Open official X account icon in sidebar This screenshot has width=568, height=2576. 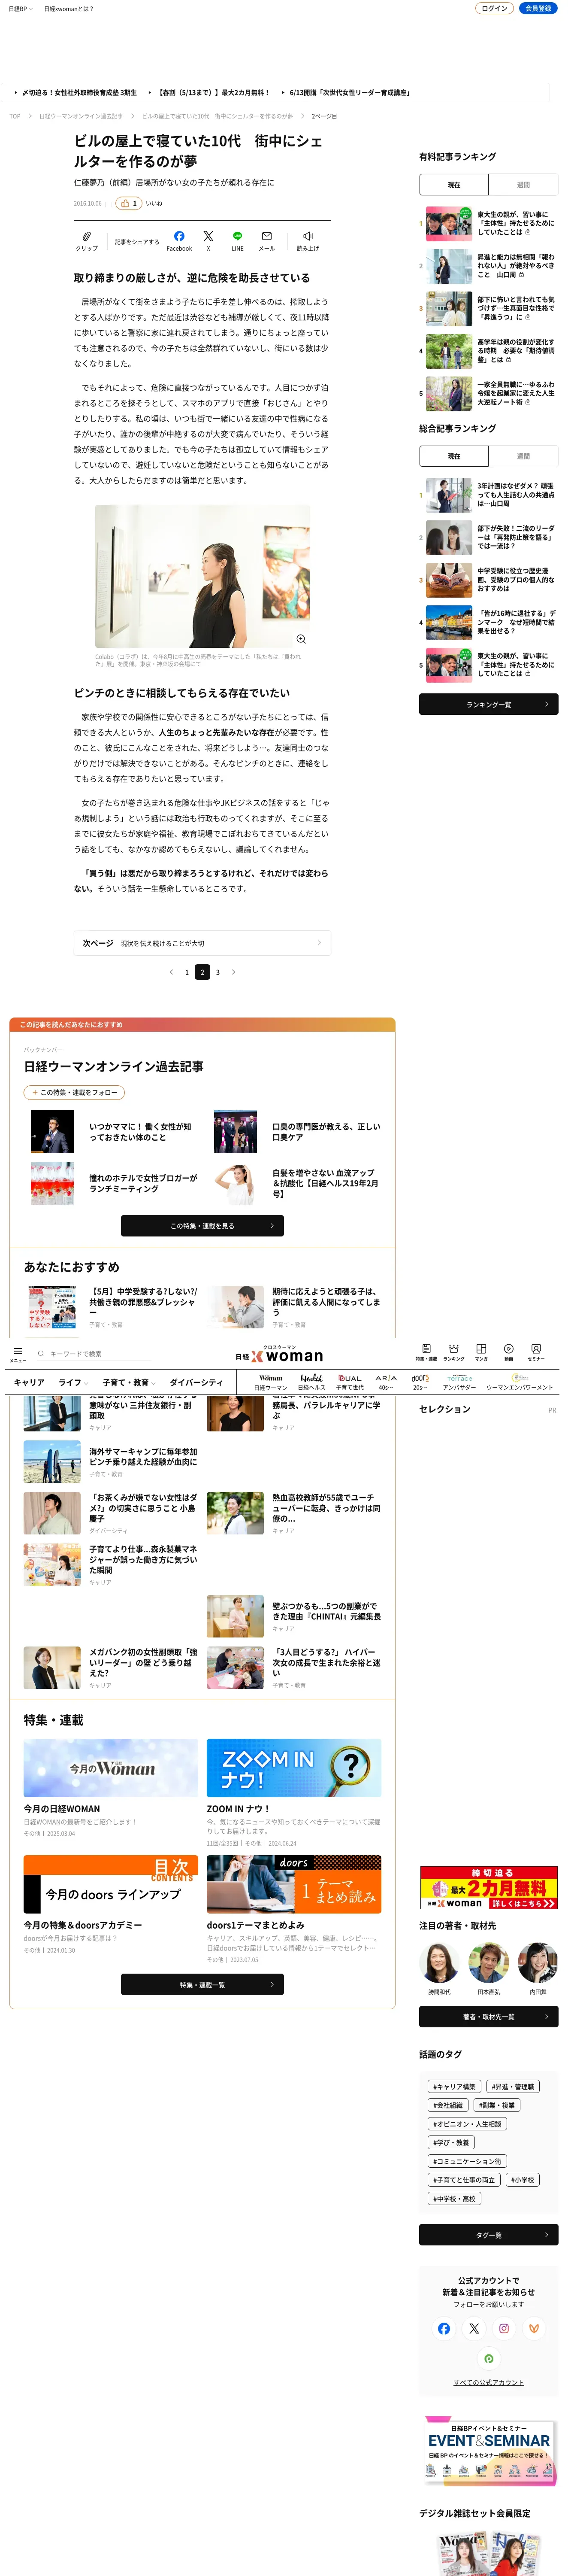pyautogui.click(x=474, y=2328)
